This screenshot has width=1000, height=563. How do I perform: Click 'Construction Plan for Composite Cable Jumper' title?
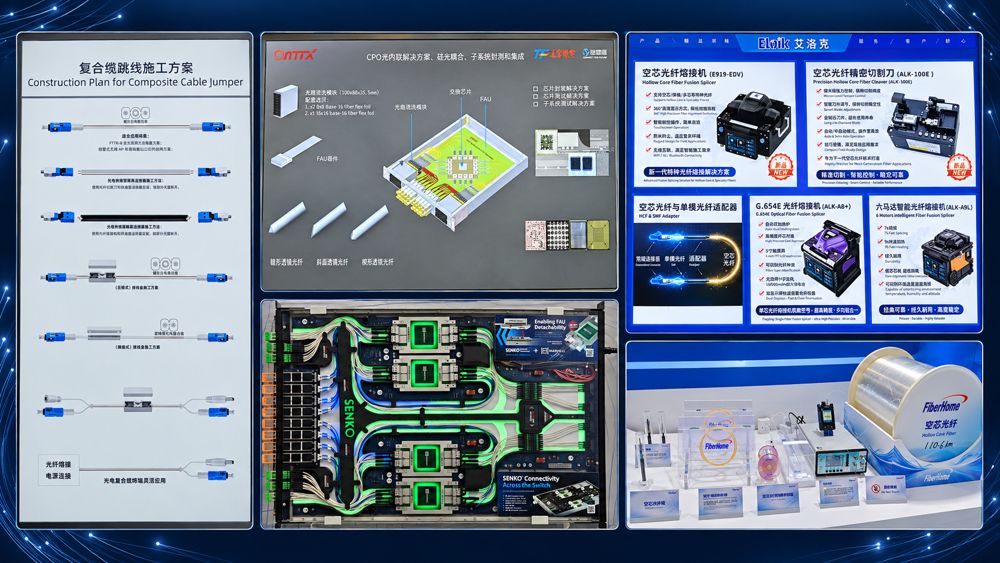point(135,82)
